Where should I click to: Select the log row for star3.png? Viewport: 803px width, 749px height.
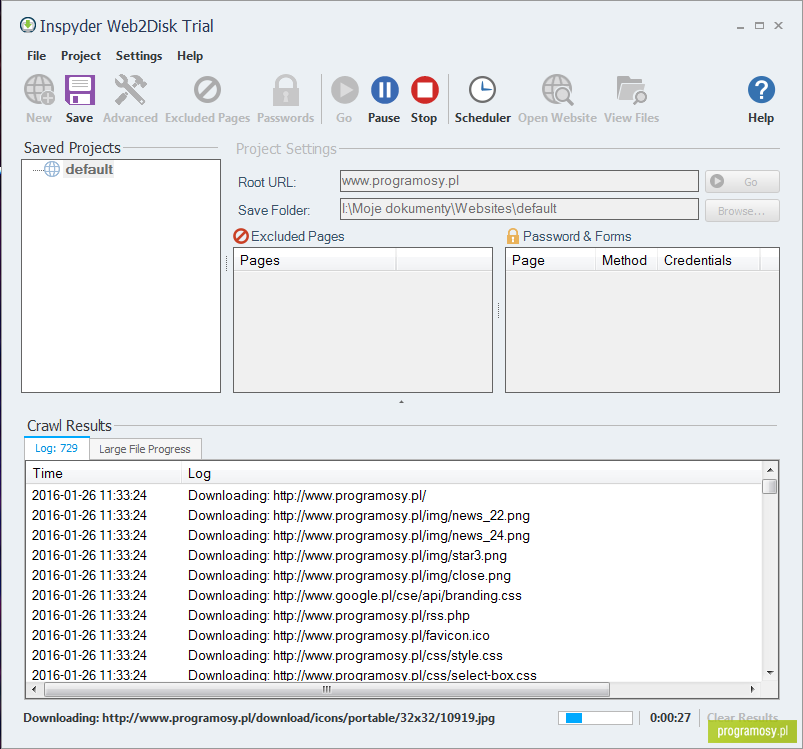(x=394, y=555)
